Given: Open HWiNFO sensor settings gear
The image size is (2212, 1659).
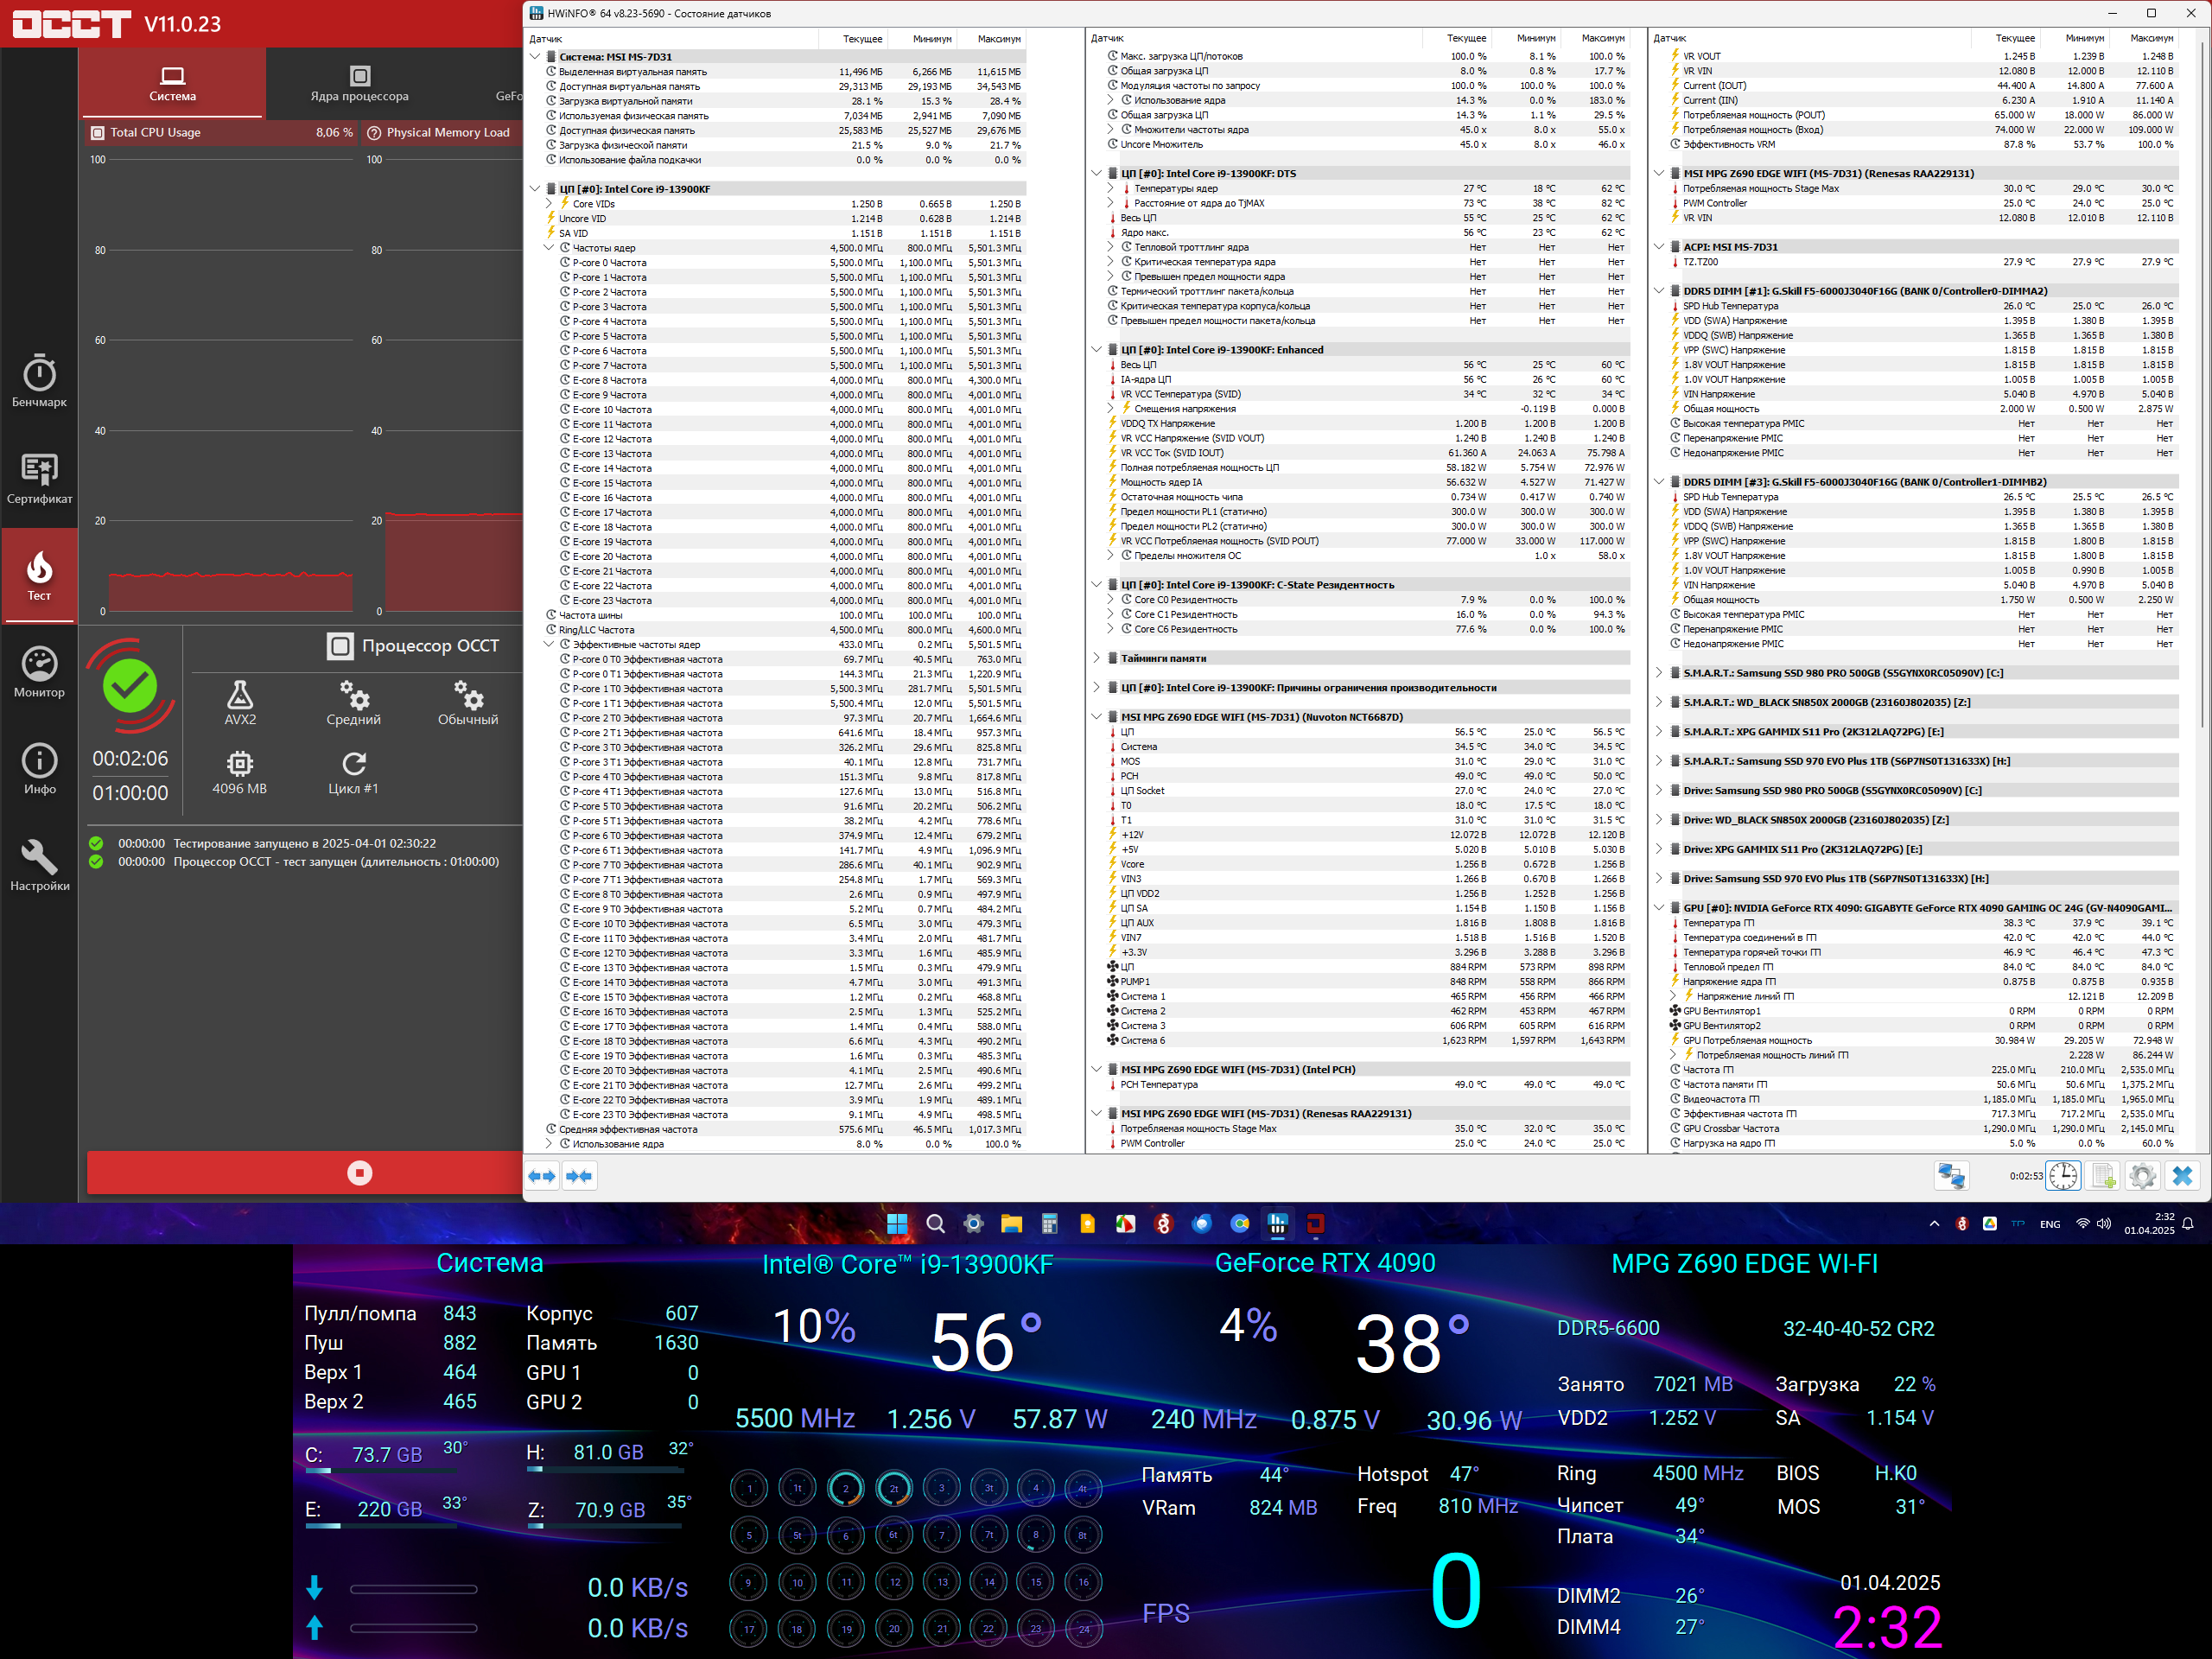Looking at the screenshot, I should [2142, 1176].
